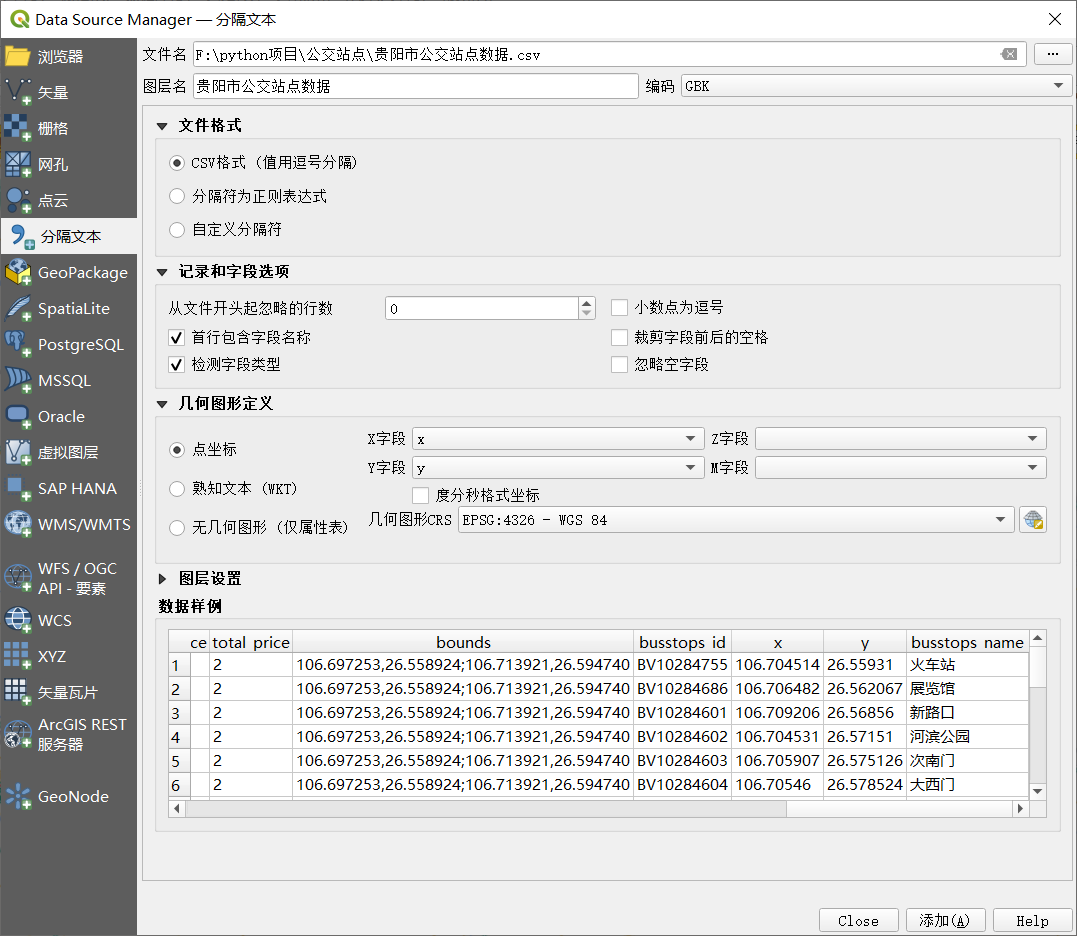Select 点坐标 radio option

(x=177, y=450)
